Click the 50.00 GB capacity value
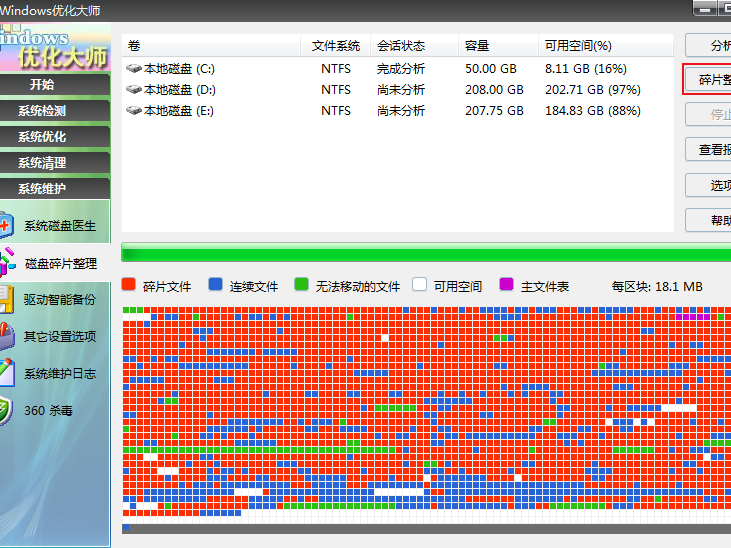 click(x=491, y=69)
